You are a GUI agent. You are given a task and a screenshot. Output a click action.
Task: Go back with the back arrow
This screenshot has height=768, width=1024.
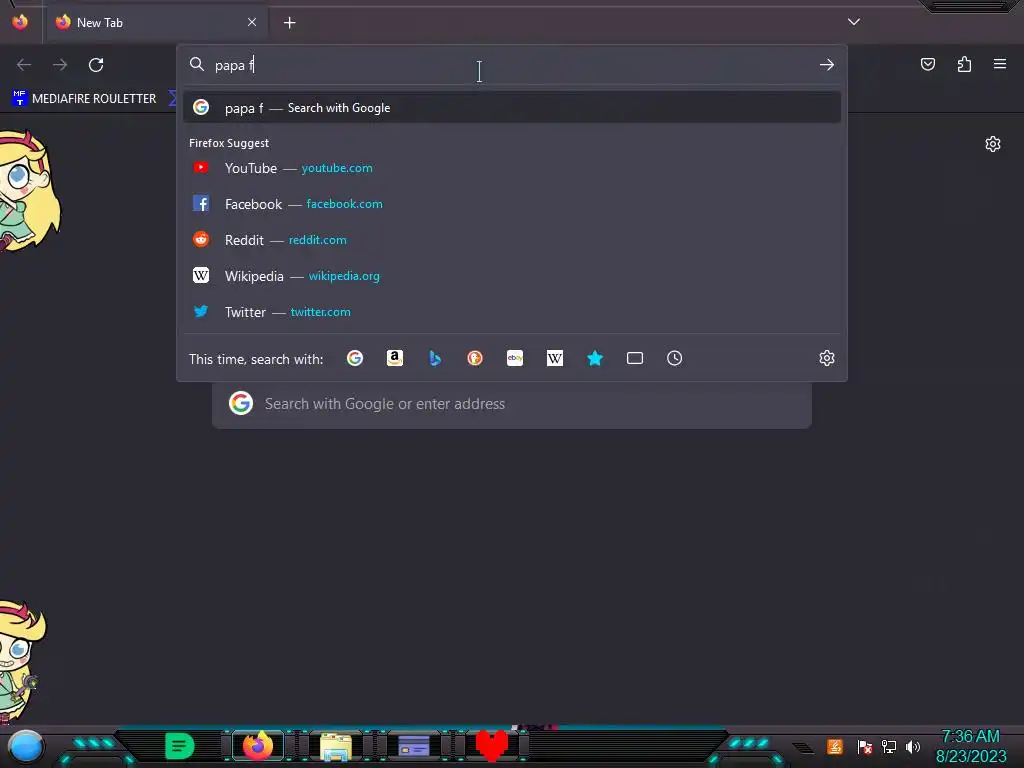point(24,65)
